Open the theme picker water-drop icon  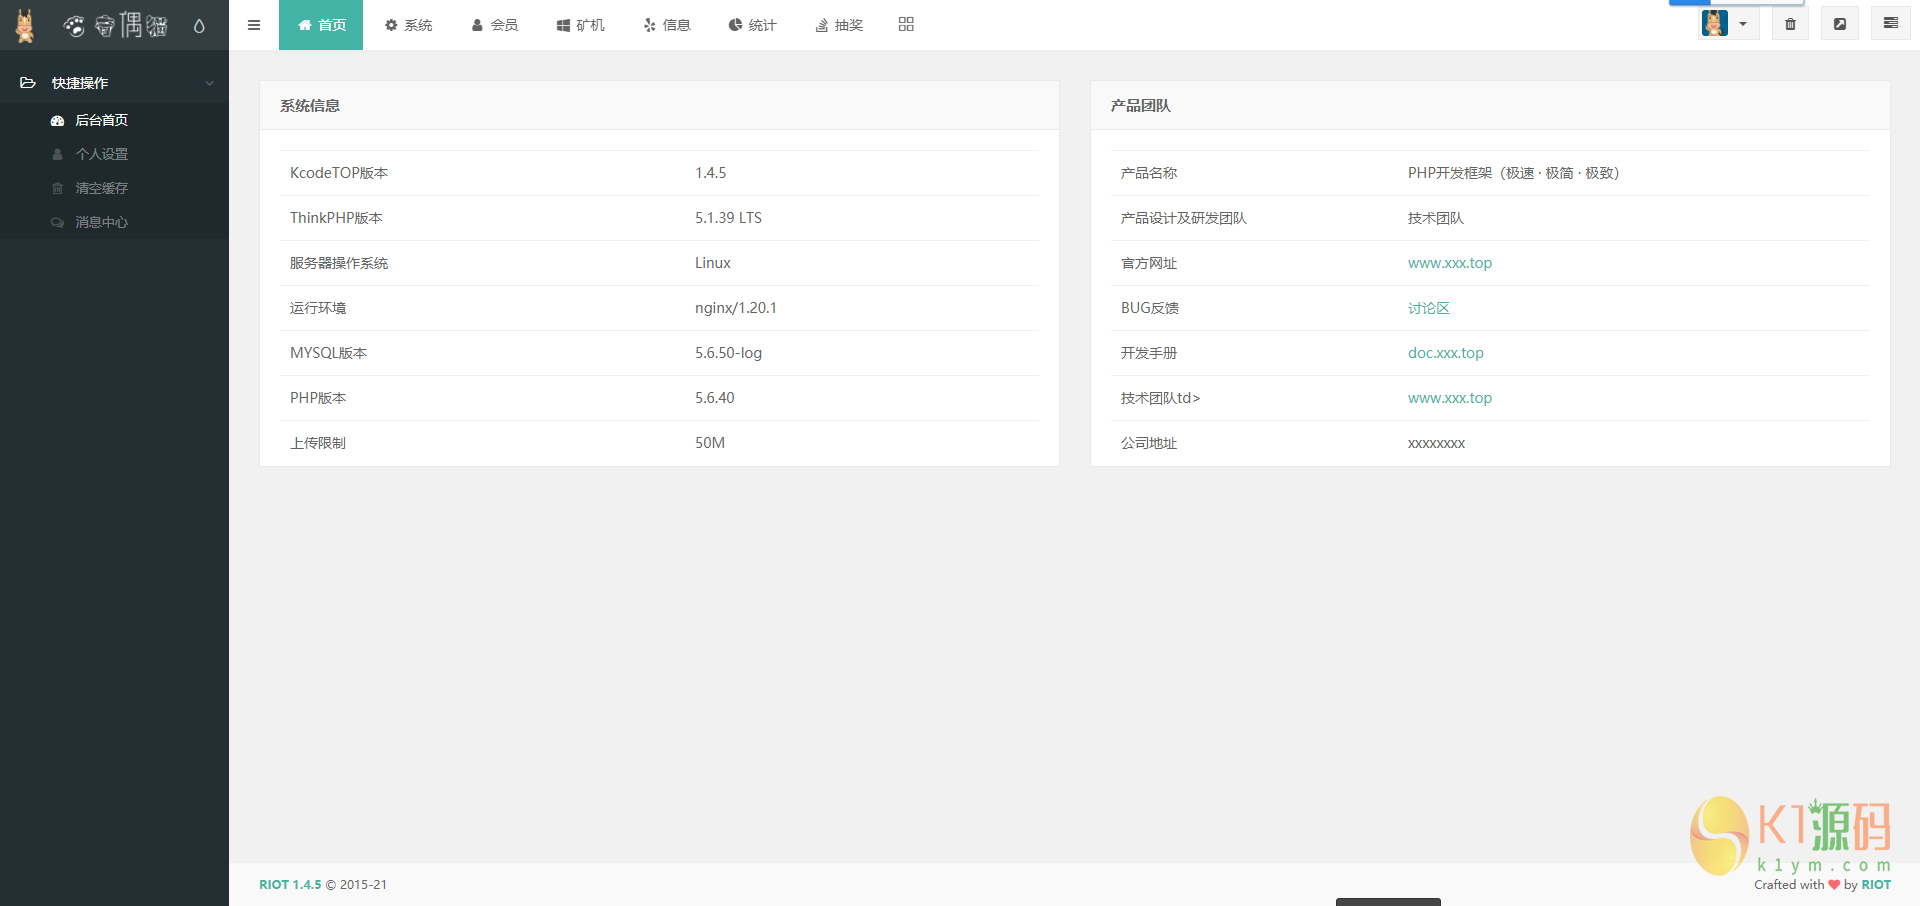click(199, 25)
